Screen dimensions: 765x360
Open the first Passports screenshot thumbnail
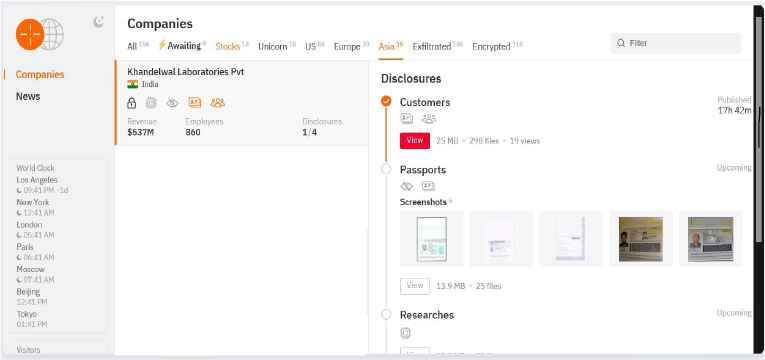(432, 239)
